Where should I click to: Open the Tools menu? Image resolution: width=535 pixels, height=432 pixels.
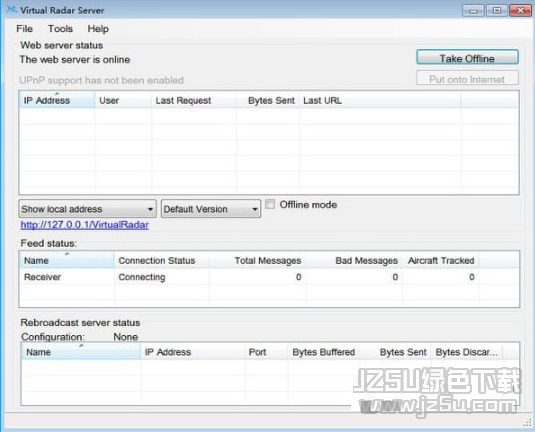pos(60,29)
